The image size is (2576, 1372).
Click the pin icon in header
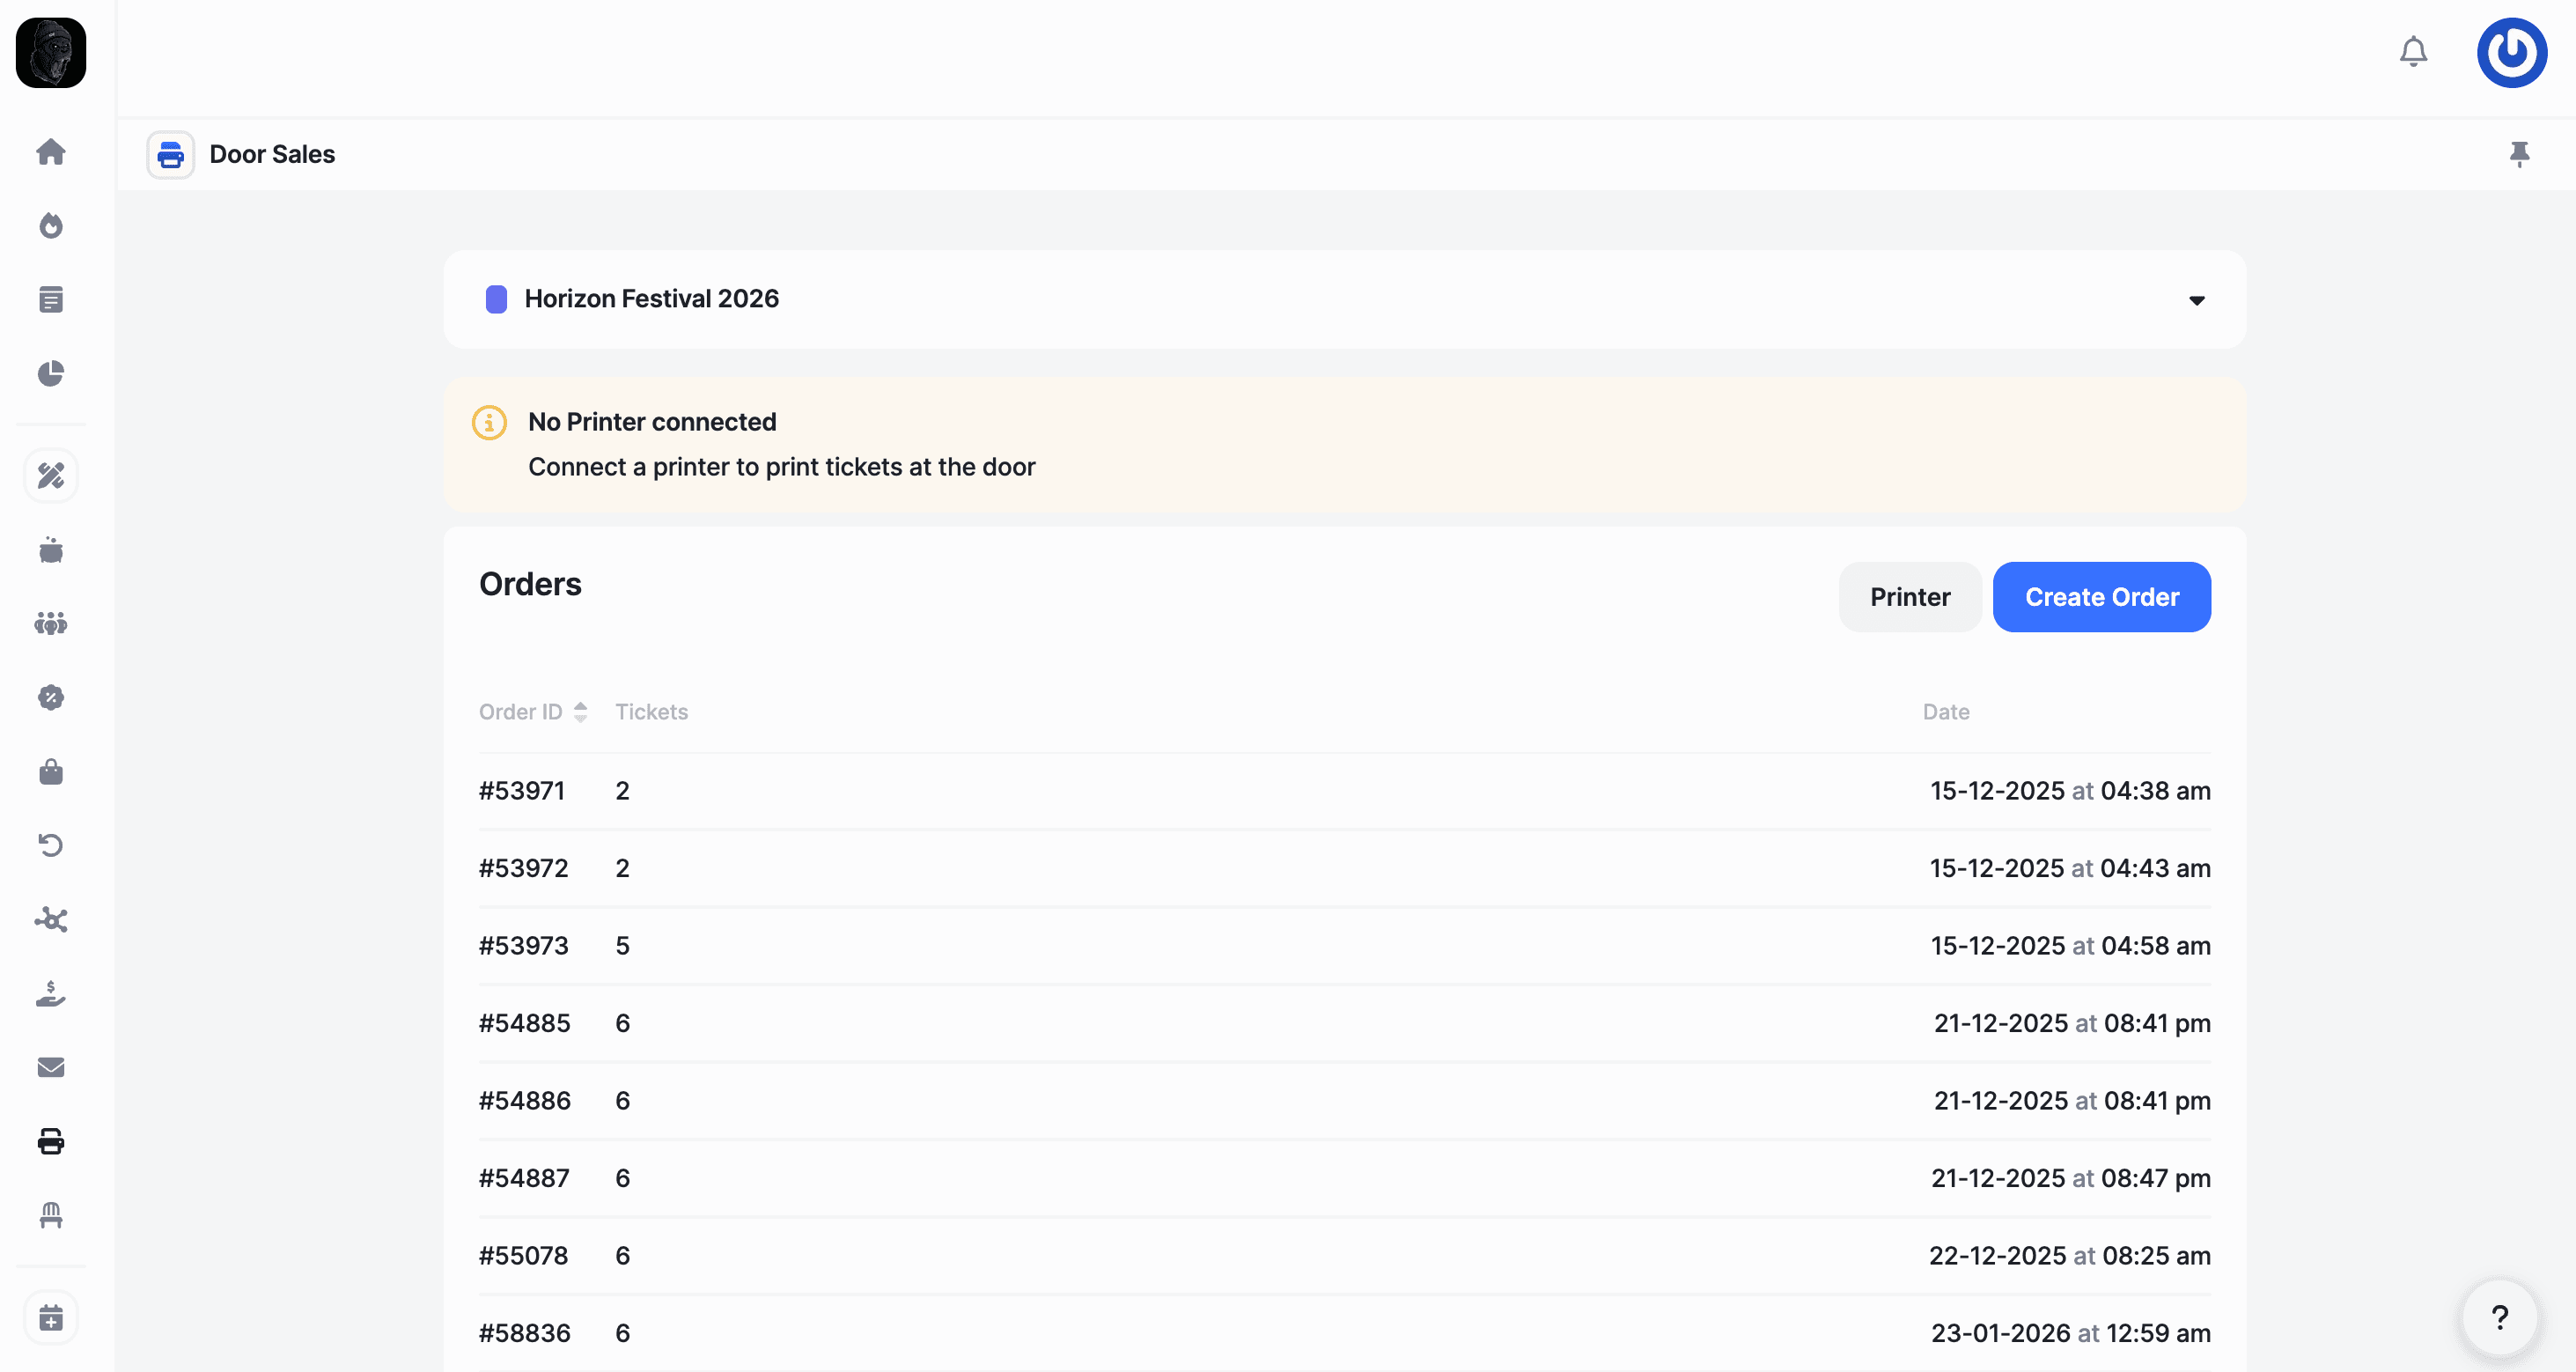(2519, 154)
